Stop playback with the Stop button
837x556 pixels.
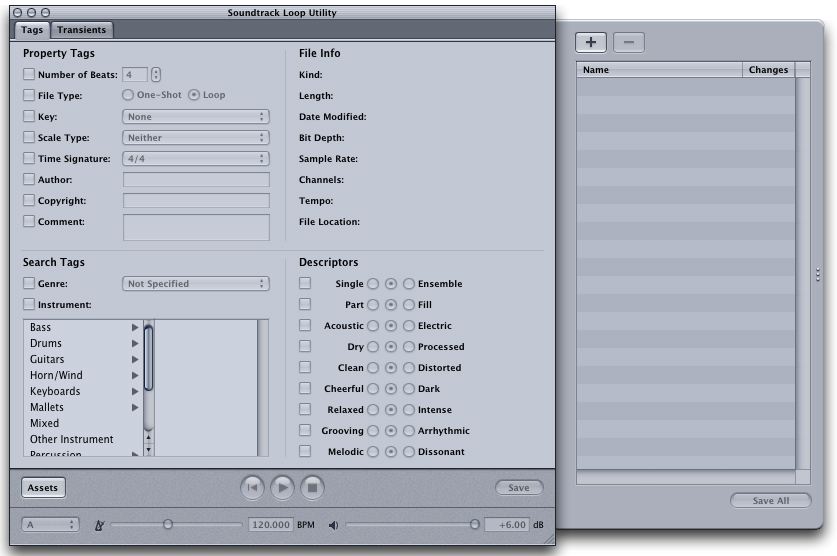[x=312, y=487]
